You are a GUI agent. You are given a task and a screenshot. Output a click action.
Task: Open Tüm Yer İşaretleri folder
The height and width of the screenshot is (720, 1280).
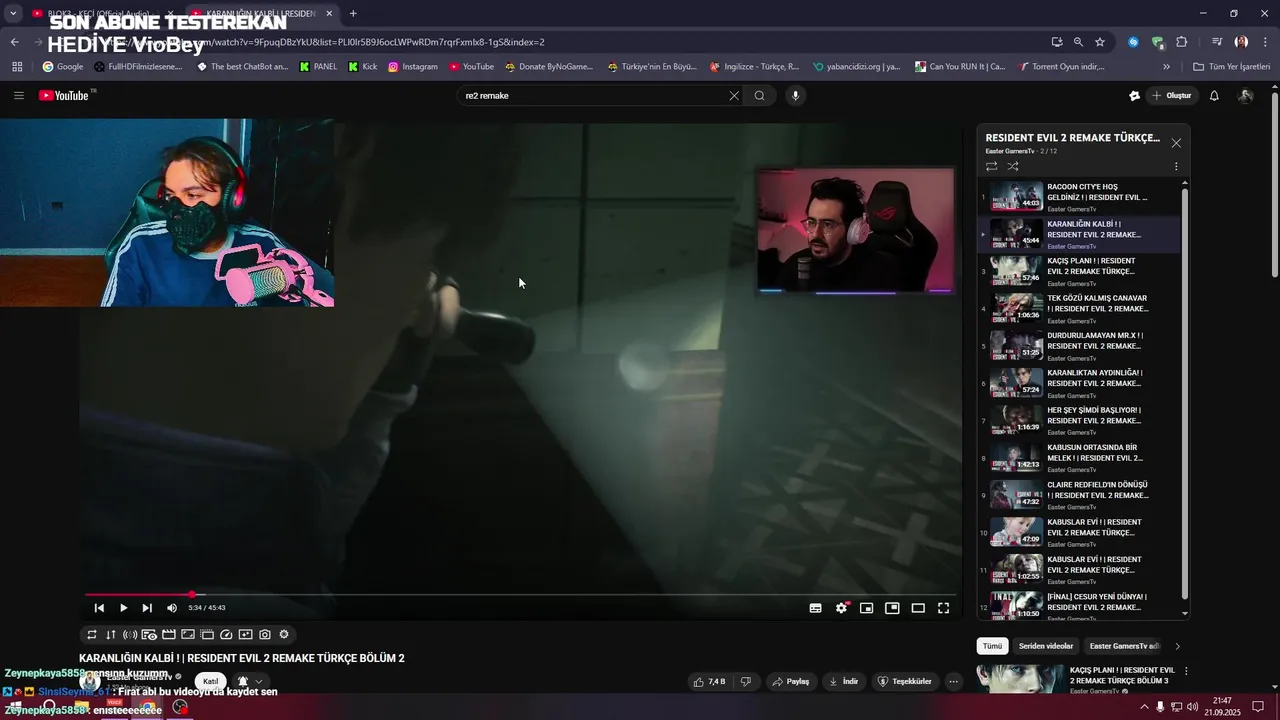(1232, 67)
